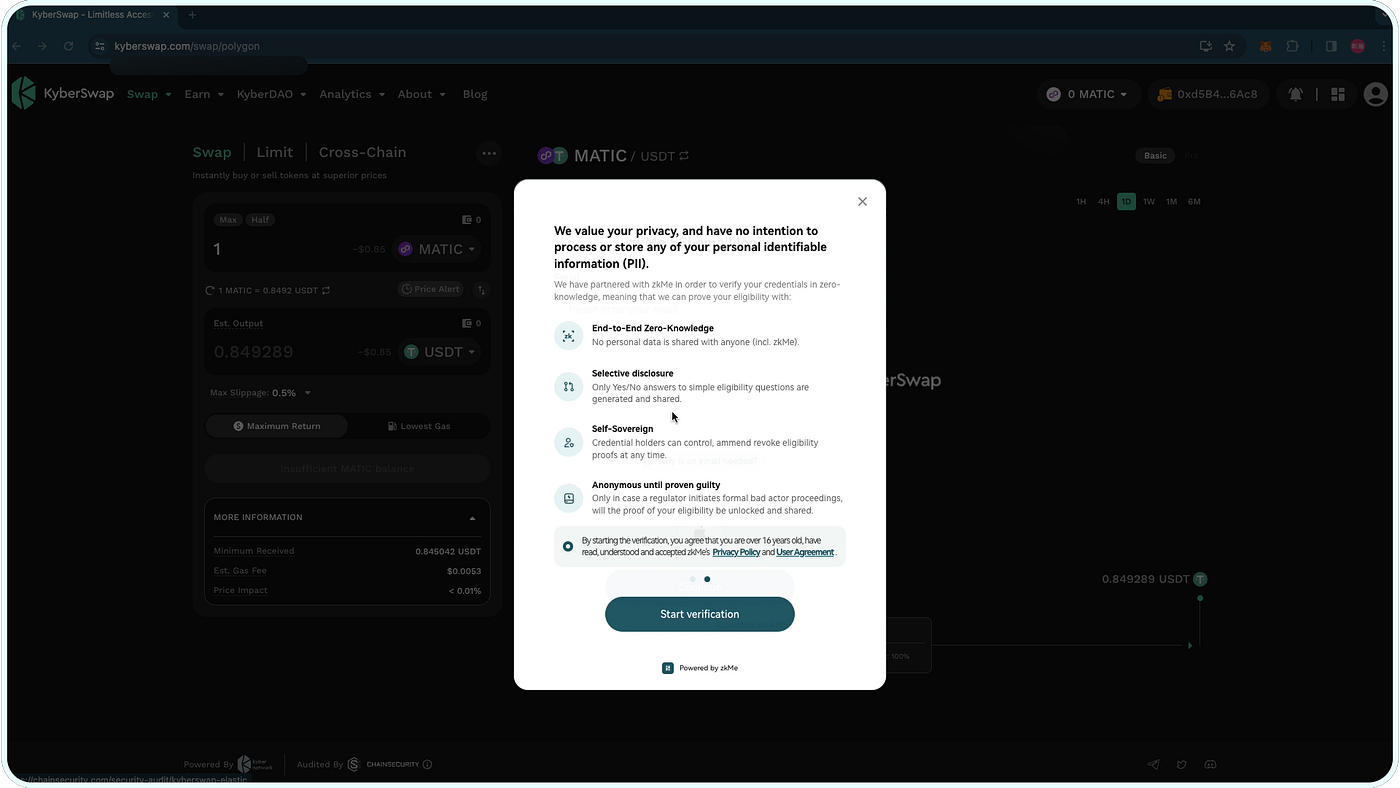Open the swap settings three-dot menu
Image resolution: width=1400 pixels, height=788 pixels.
[x=489, y=153]
